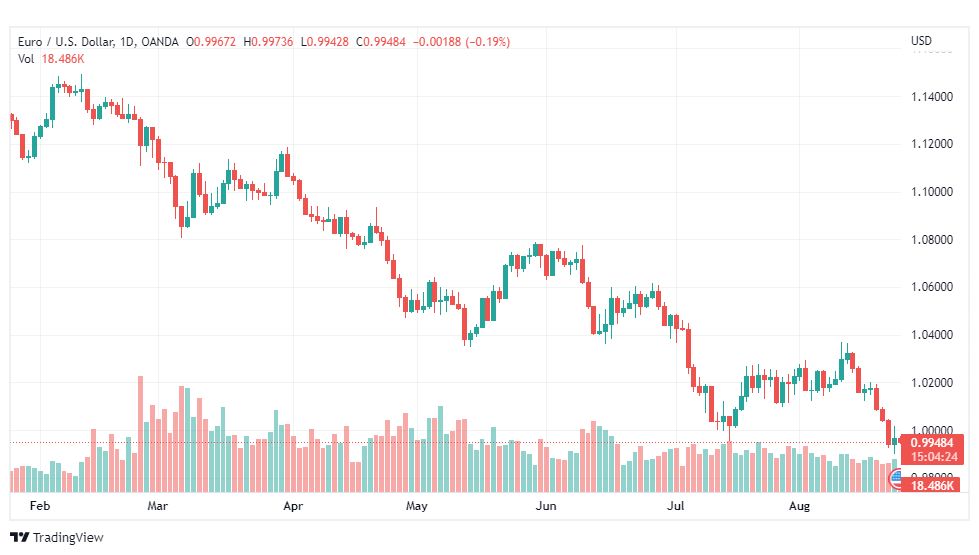Click the May label on time axis
The height and width of the screenshot is (555, 979).
pyautogui.click(x=416, y=506)
